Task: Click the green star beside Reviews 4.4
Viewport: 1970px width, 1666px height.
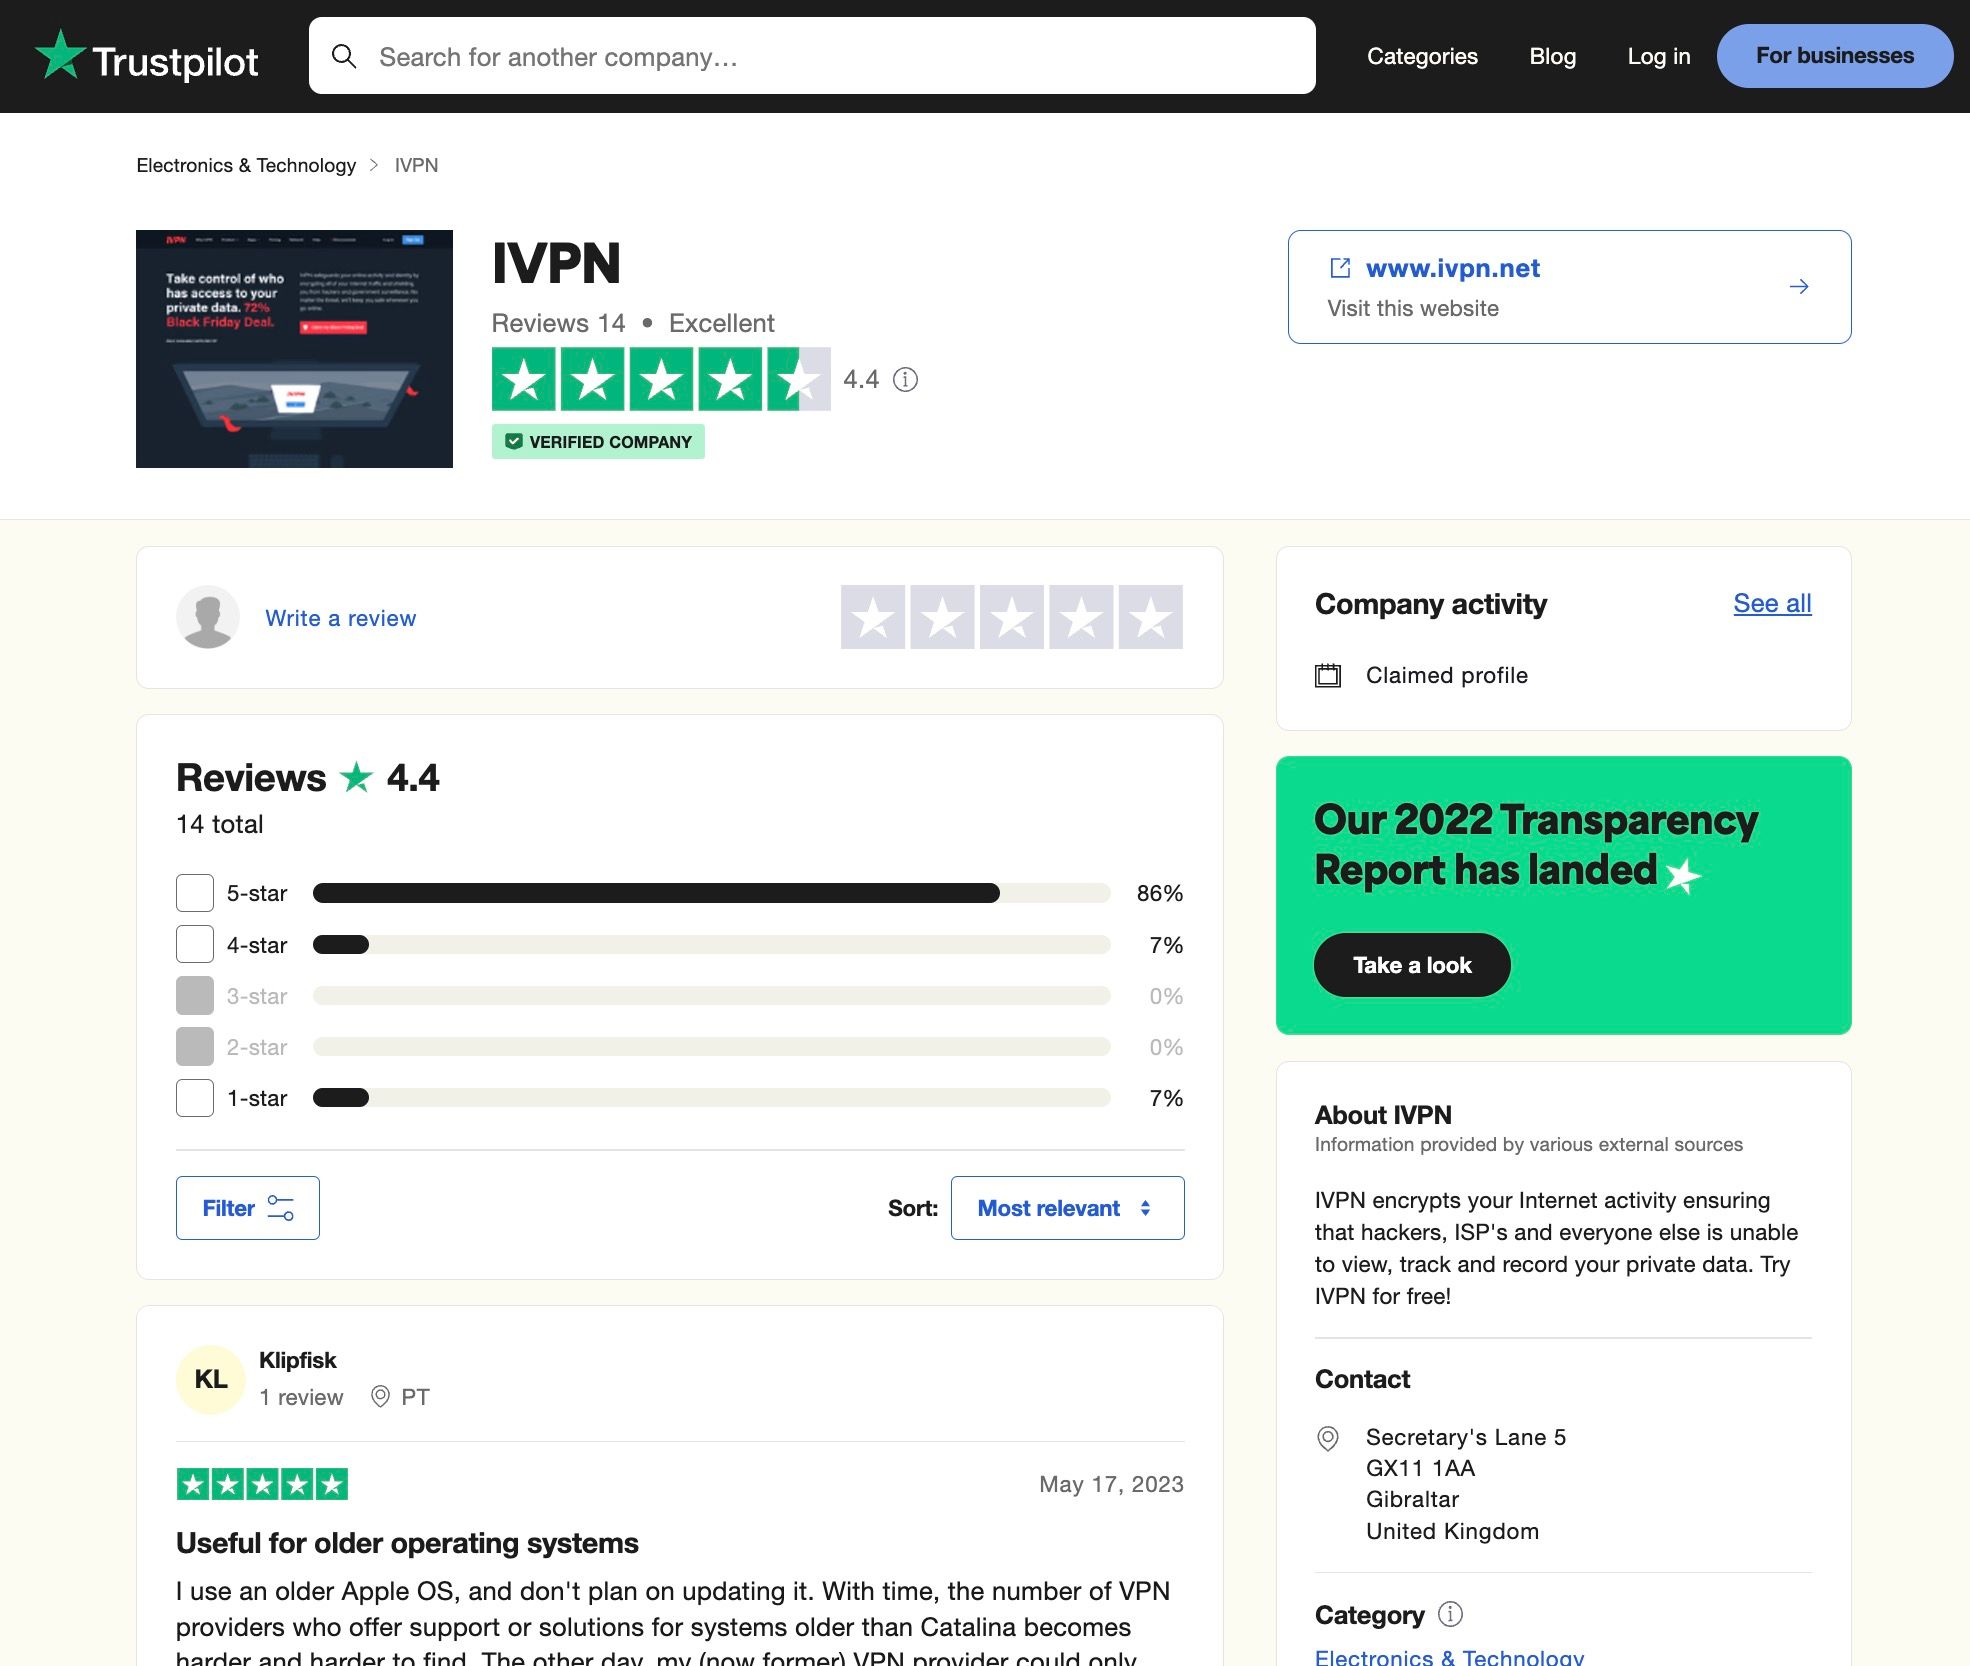Action: 356,777
